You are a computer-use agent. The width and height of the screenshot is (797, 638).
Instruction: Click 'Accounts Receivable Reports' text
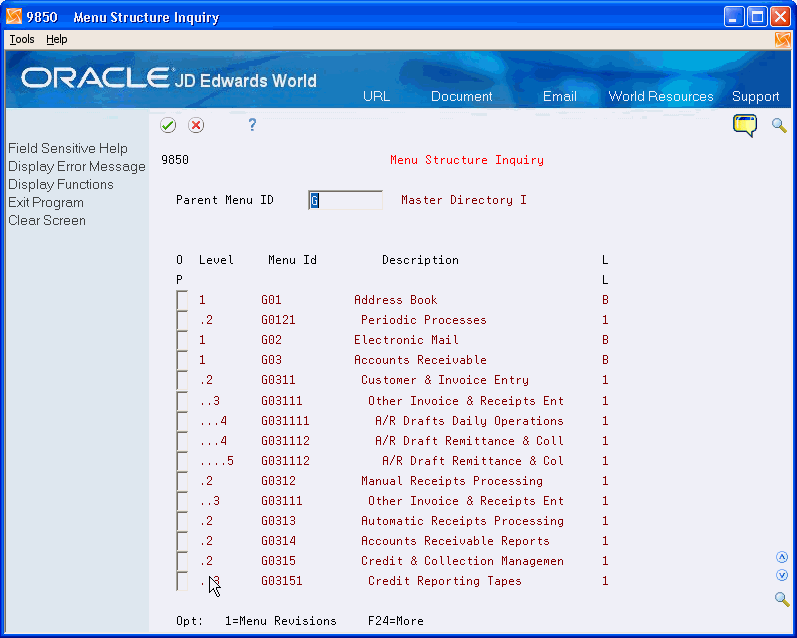pyautogui.click(x=455, y=541)
